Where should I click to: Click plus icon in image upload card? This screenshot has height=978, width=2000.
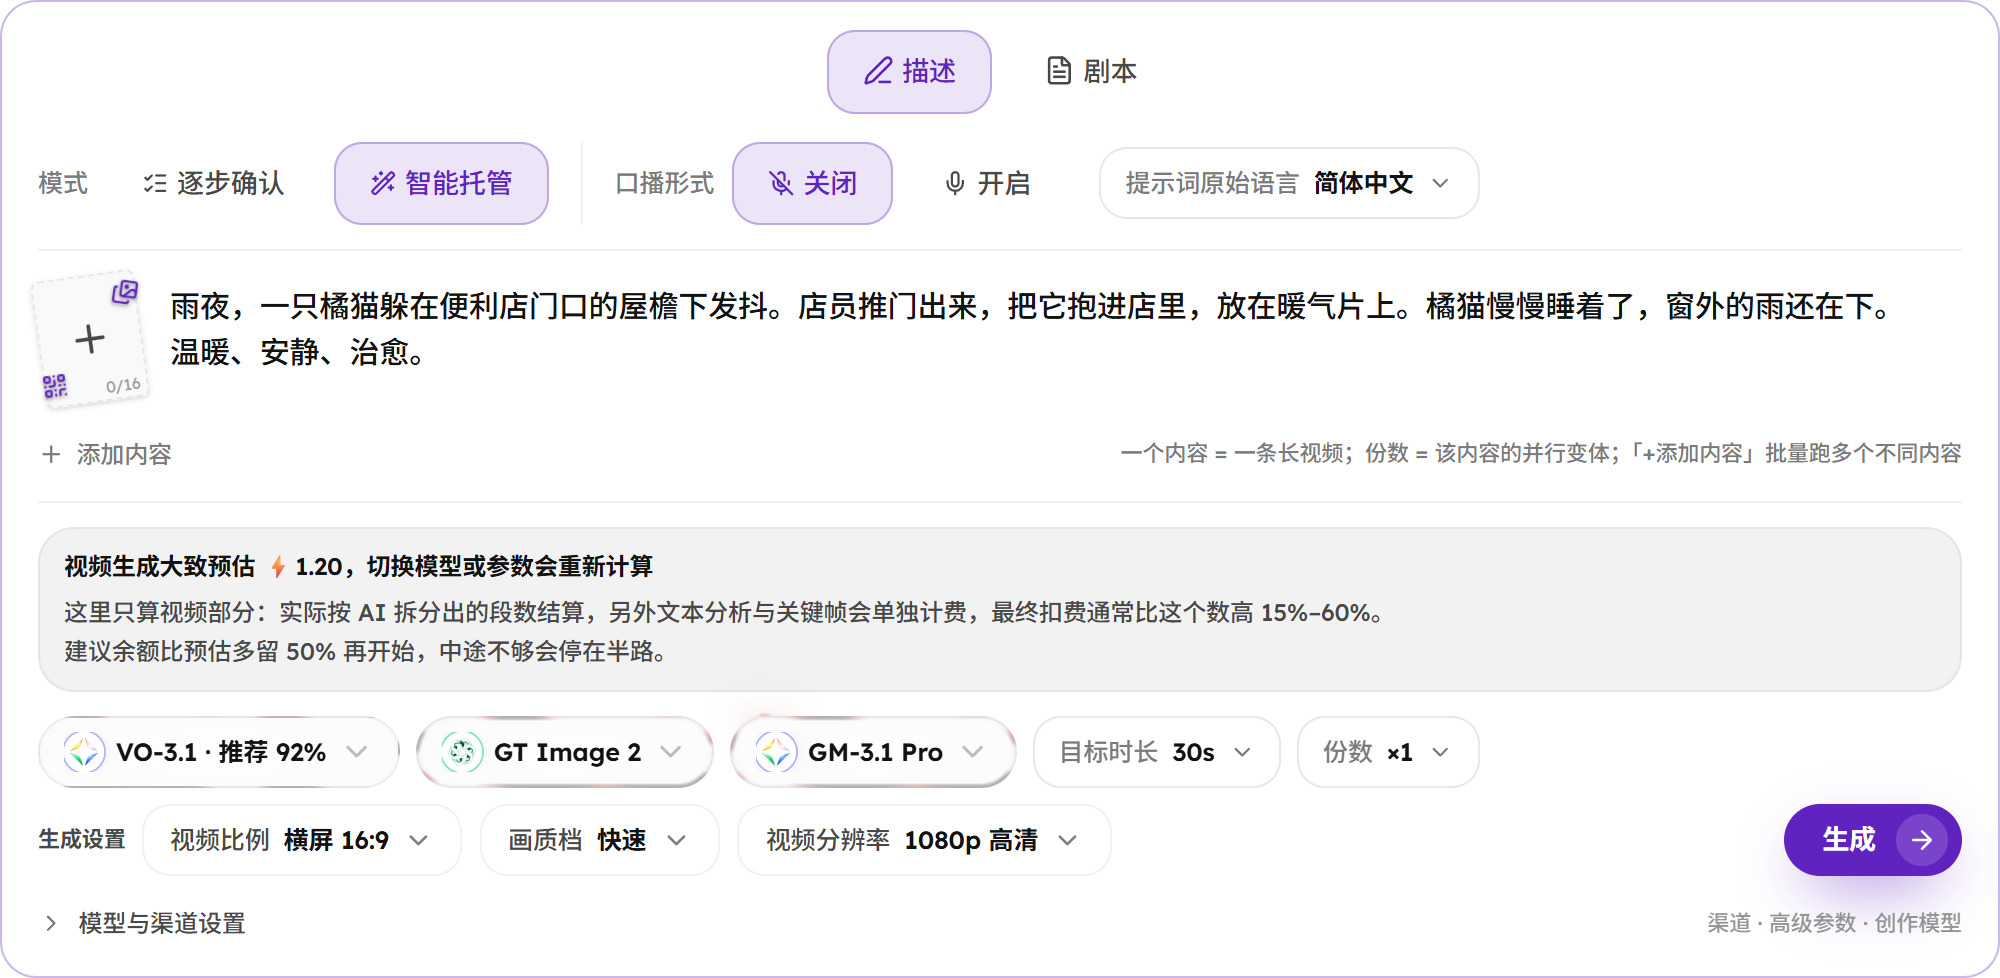[90, 339]
